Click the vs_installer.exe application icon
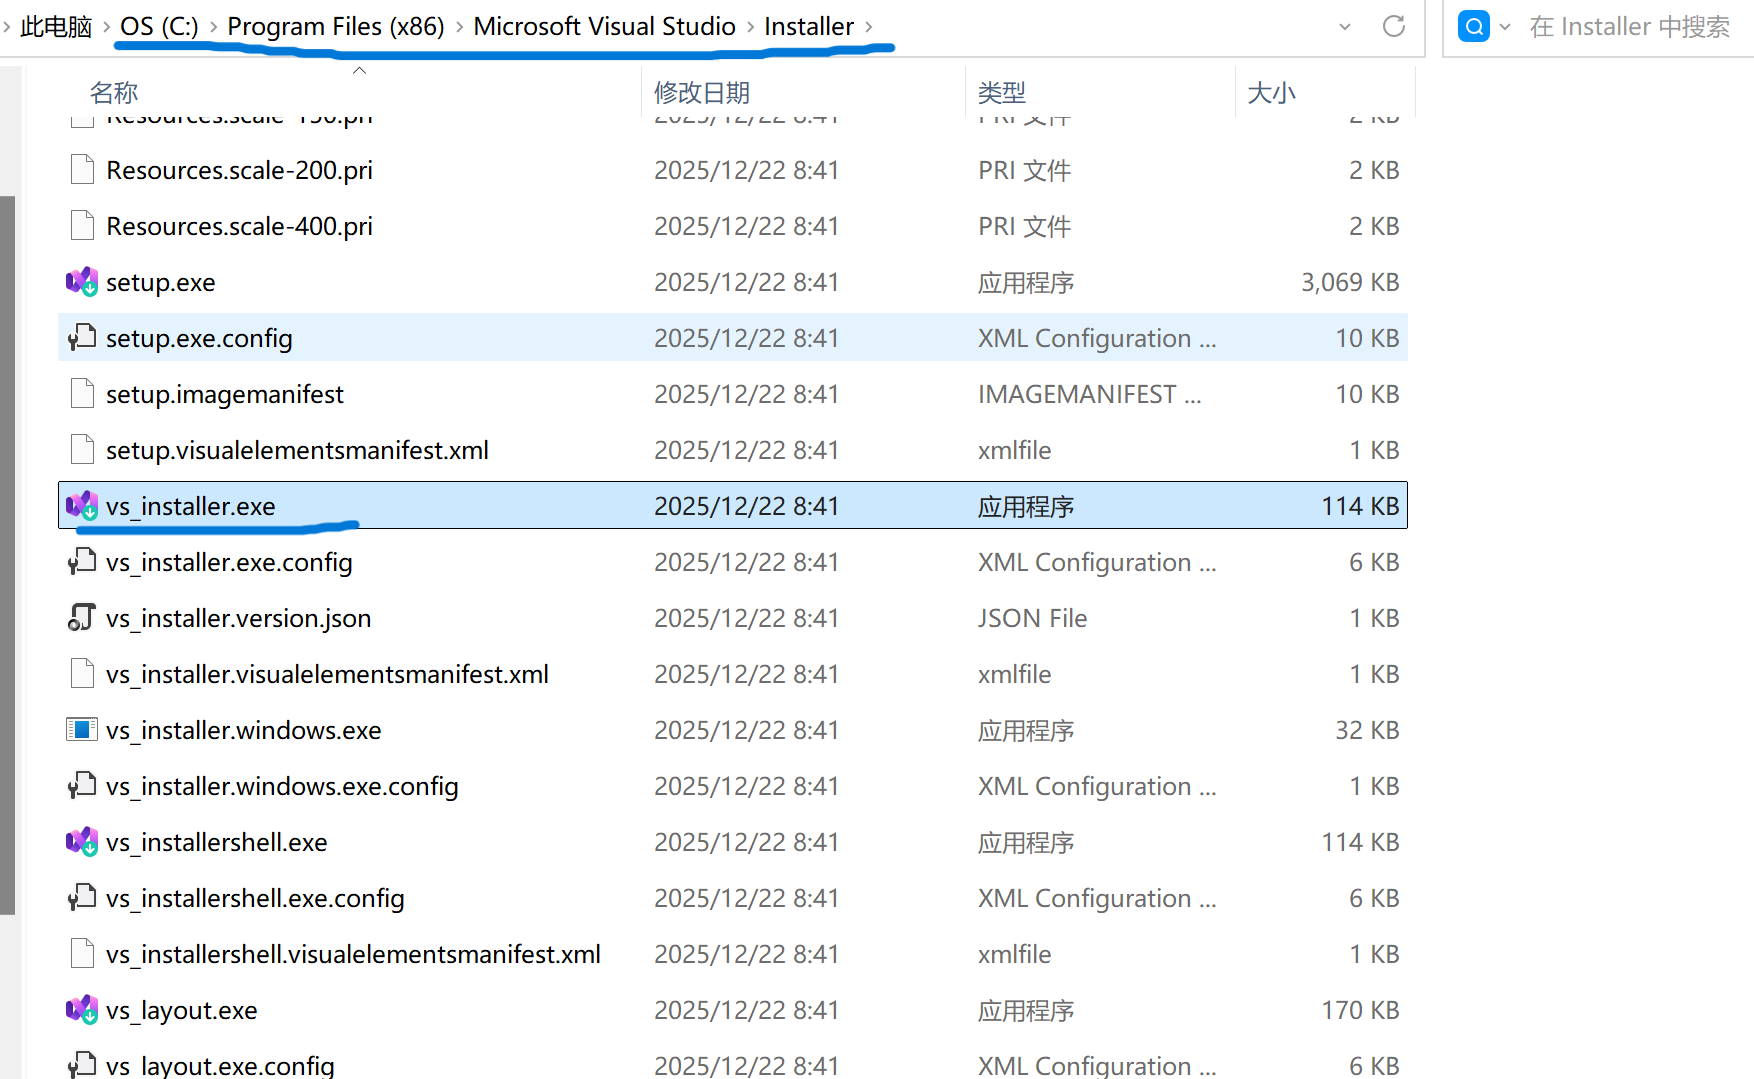Viewport: 1754px width, 1079px height. coord(82,506)
